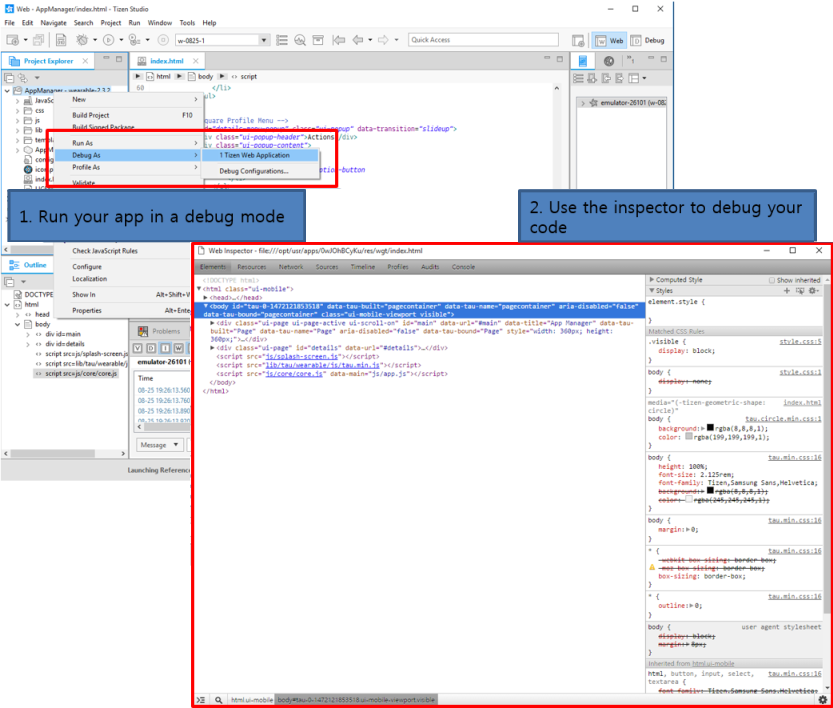Open the w-0825-1 device dropdown

262,40
